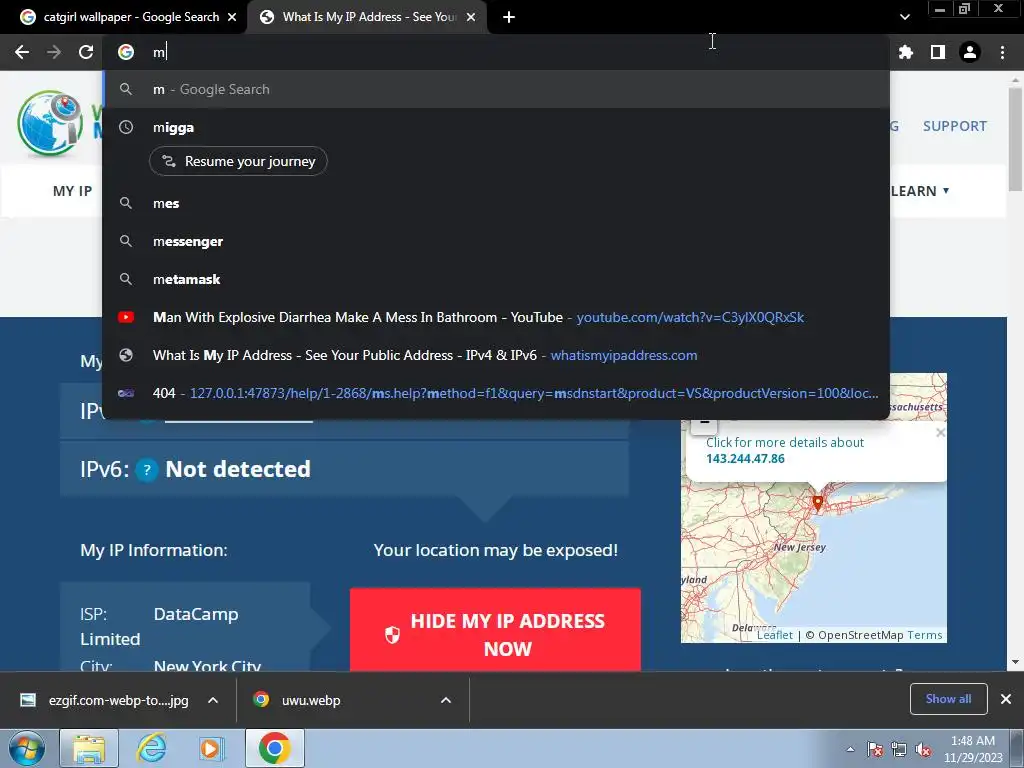Open Windows Explorer from the taskbar

[x=89, y=748]
